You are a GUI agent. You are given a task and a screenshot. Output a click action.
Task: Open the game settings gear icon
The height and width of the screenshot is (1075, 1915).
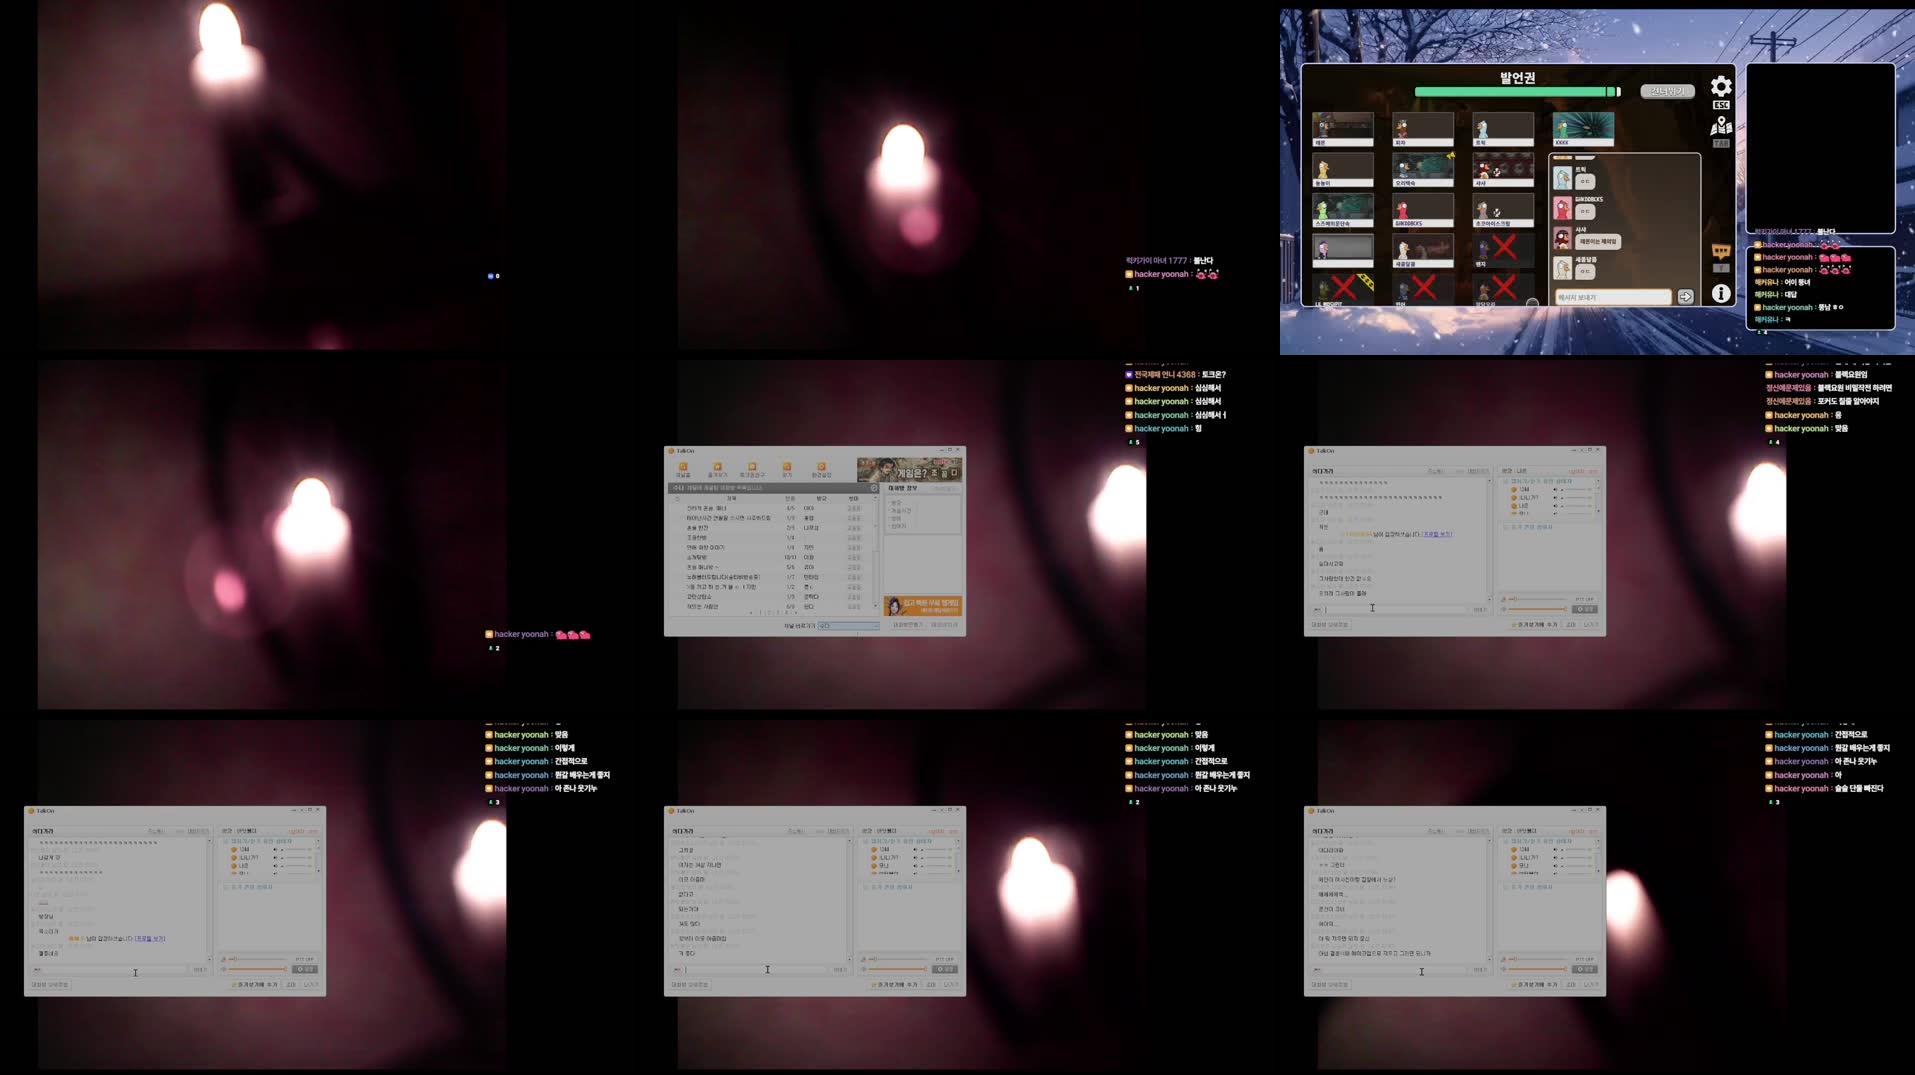1720,86
